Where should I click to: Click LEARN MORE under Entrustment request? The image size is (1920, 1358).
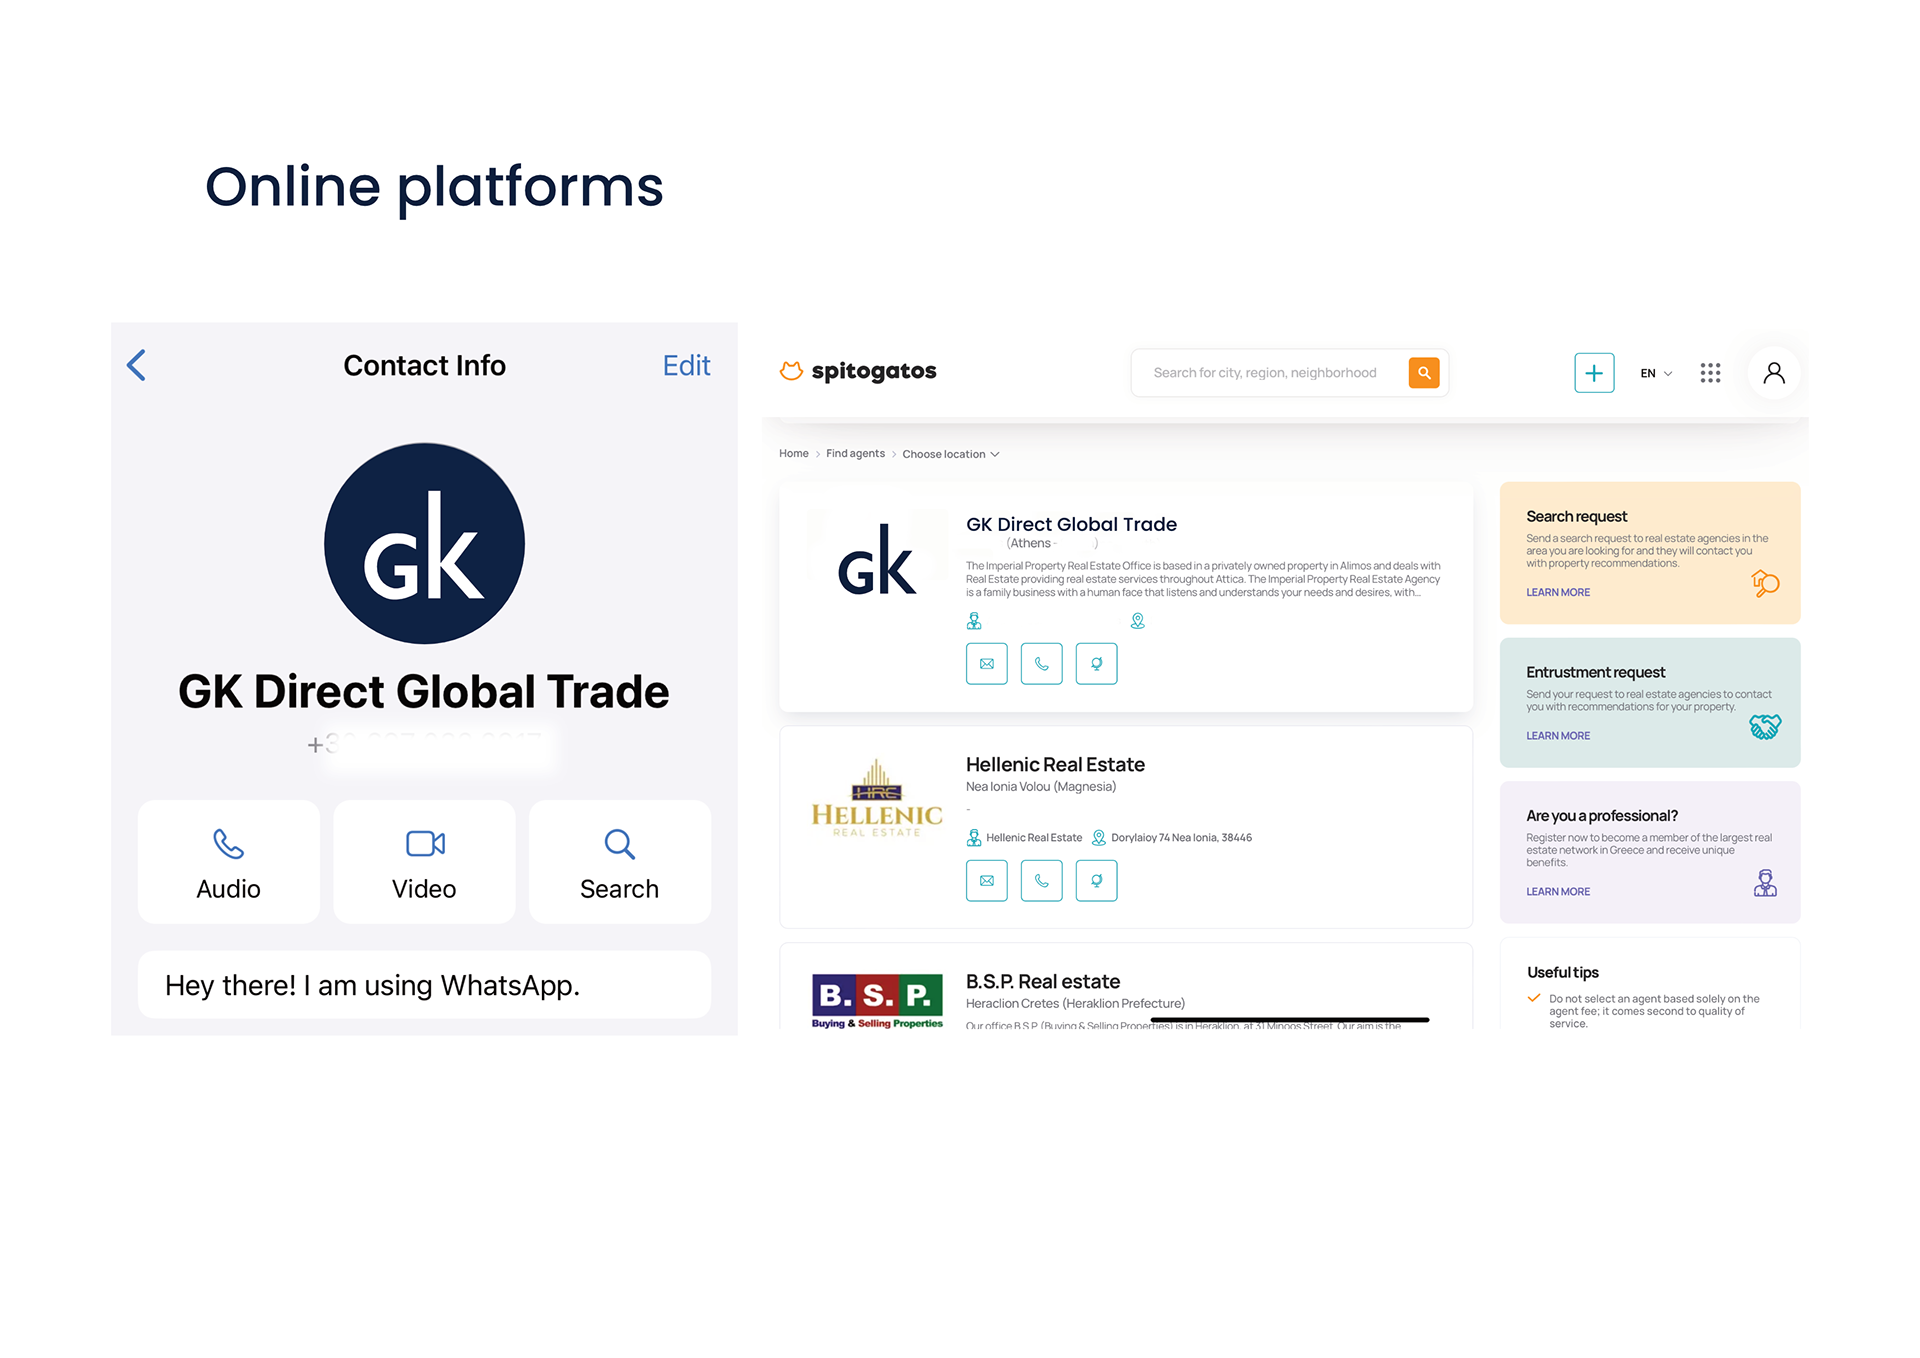click(1558, 736)
